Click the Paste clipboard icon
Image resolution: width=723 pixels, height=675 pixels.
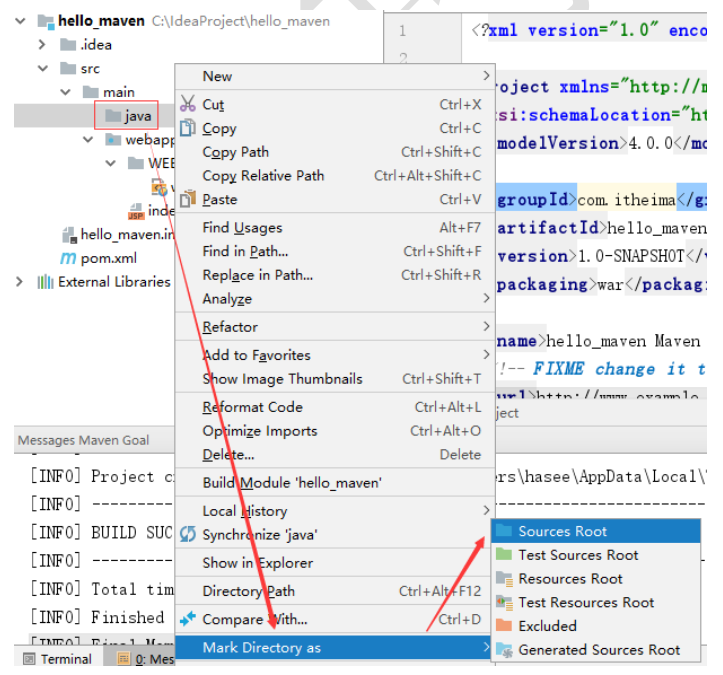188,199
